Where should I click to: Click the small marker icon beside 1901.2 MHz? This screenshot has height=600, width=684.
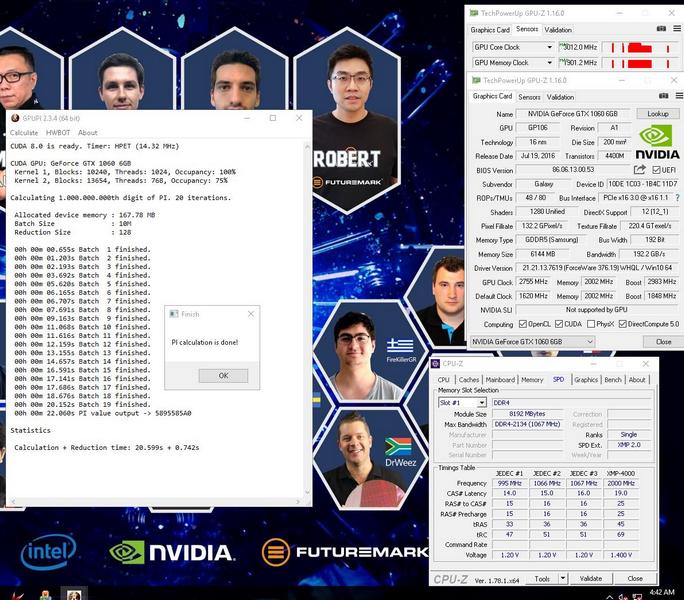(x=561, y=61)
